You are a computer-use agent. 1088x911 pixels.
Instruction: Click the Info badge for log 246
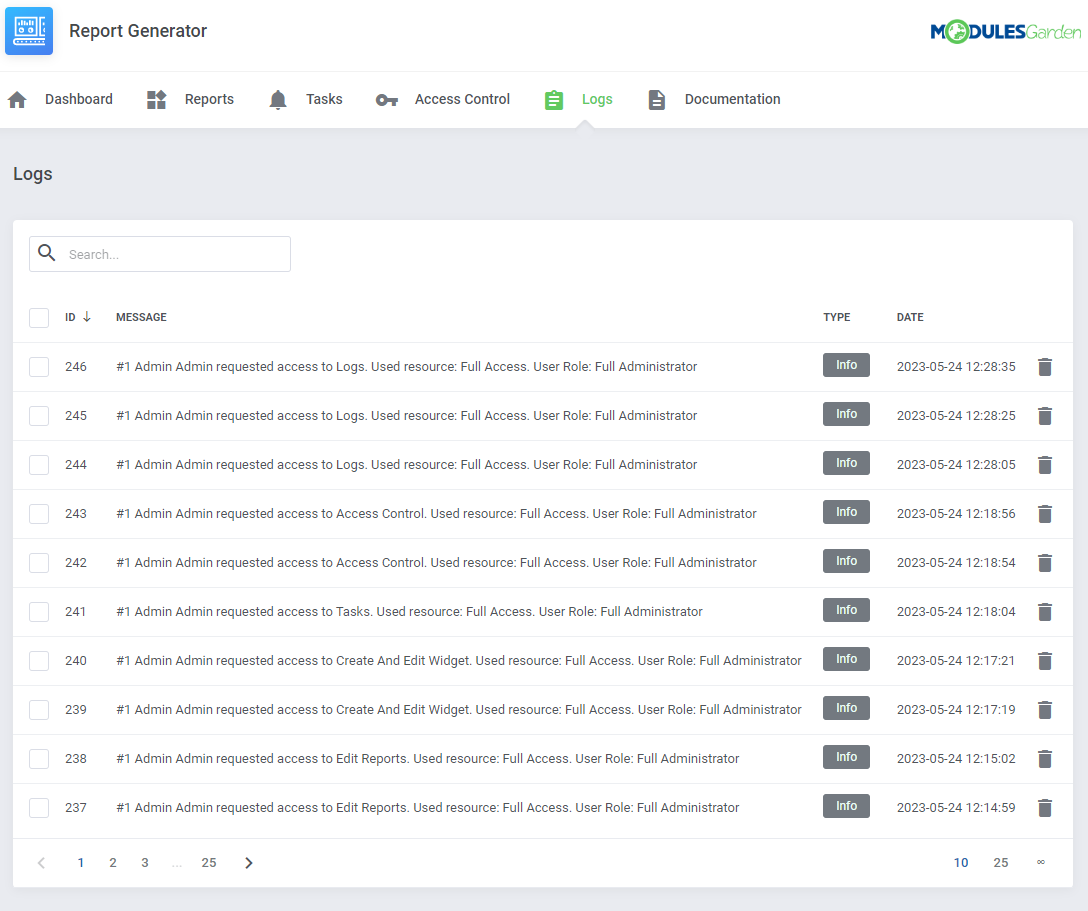tap(846, 365)
